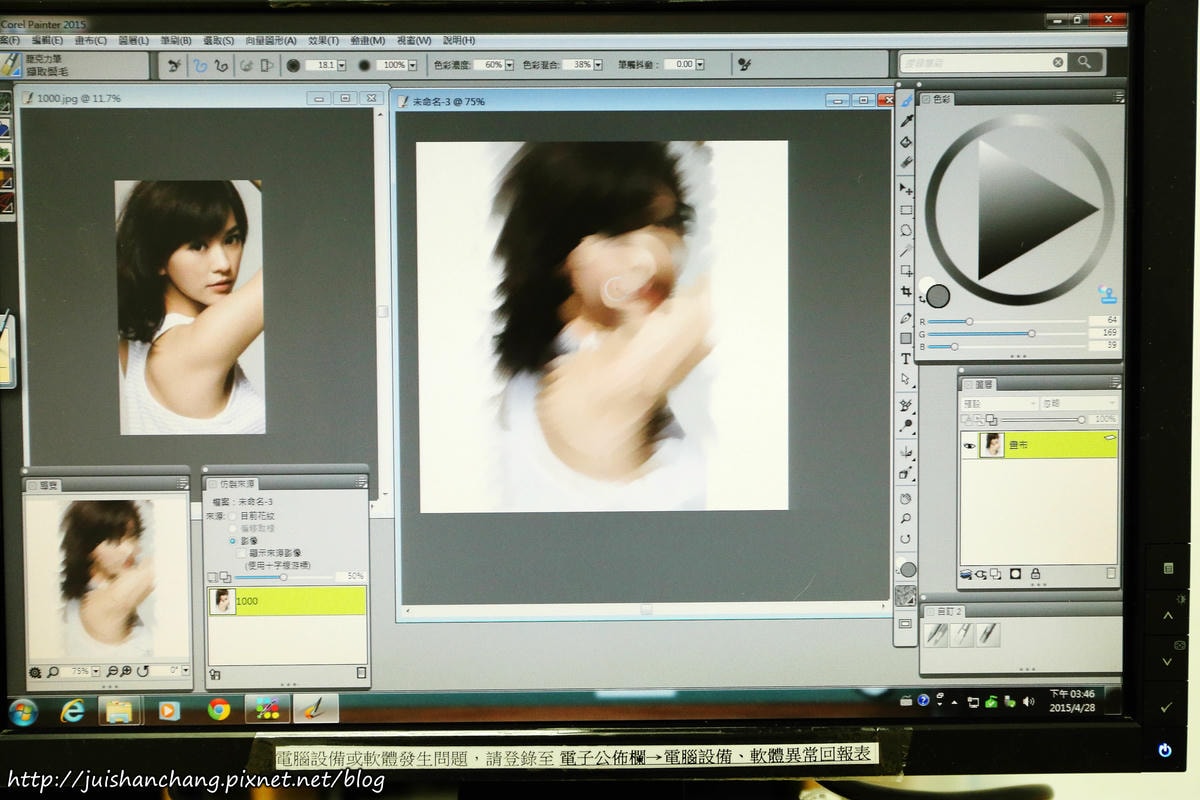Click the Rectangular Selection tool
Viewport: 1200px width, 800px height.
906,210
